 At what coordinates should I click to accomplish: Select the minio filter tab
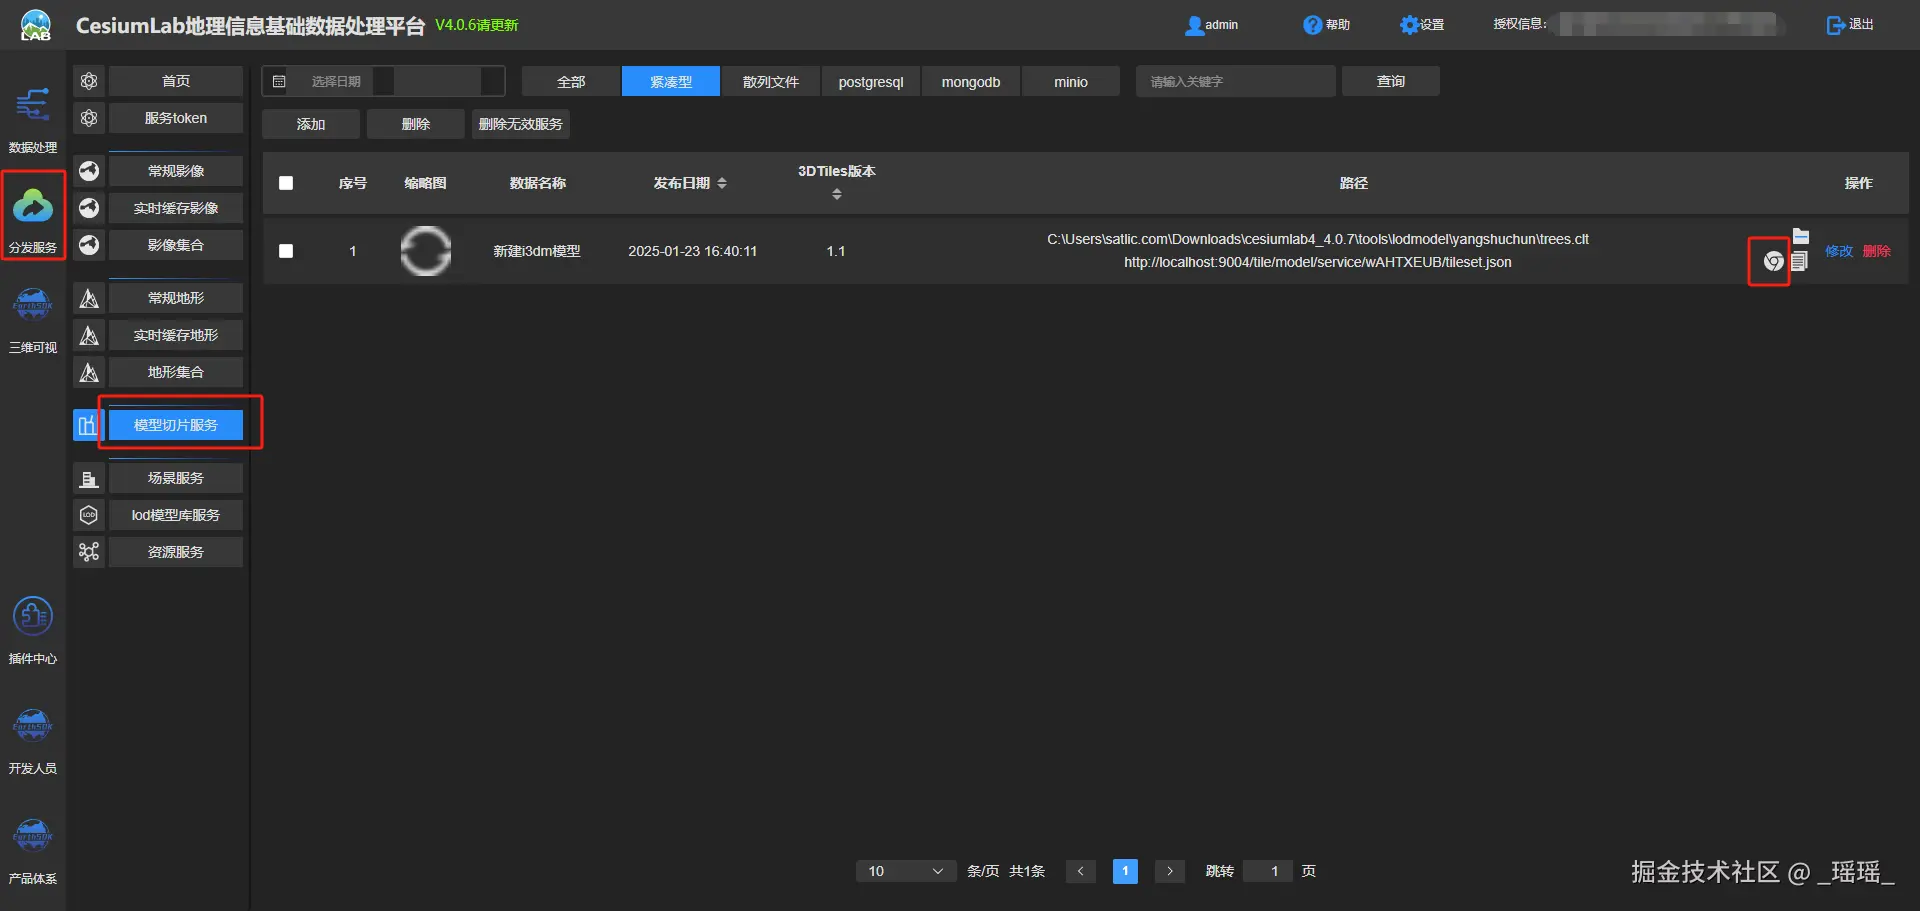pyautogui.click(x=1071, y=82)
